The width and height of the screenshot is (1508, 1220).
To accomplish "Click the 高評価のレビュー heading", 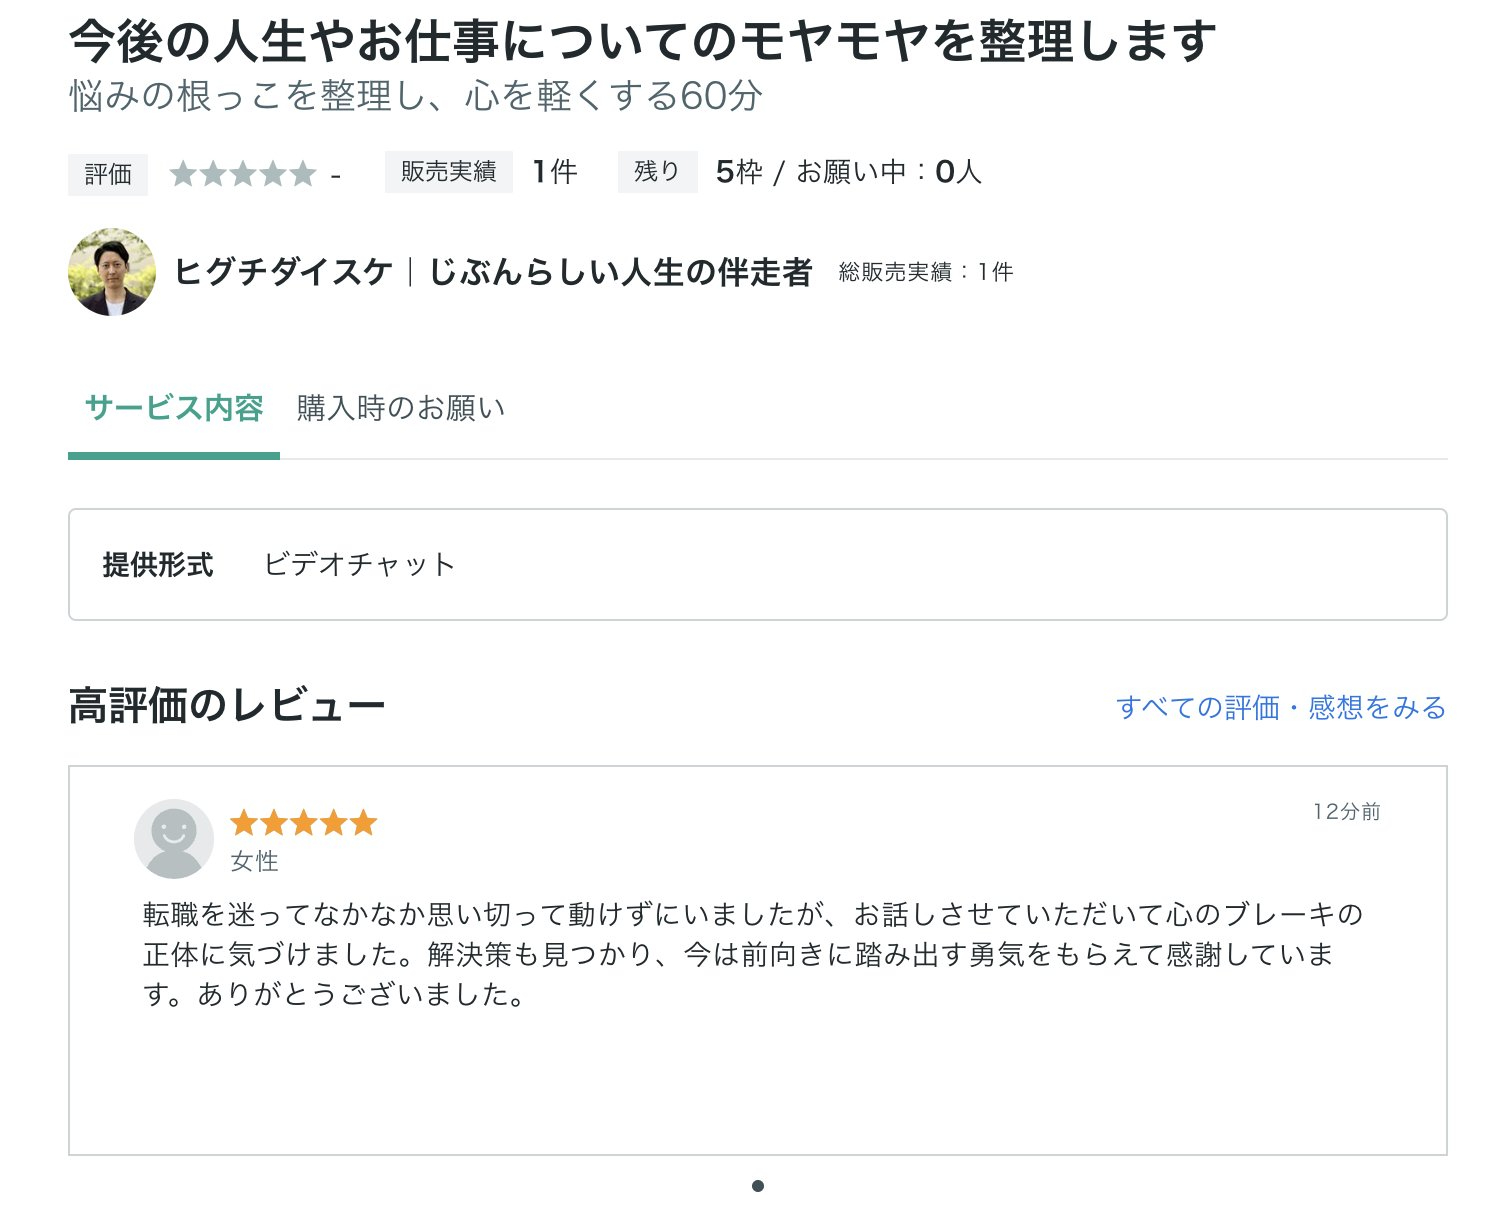I will [227, 707].
